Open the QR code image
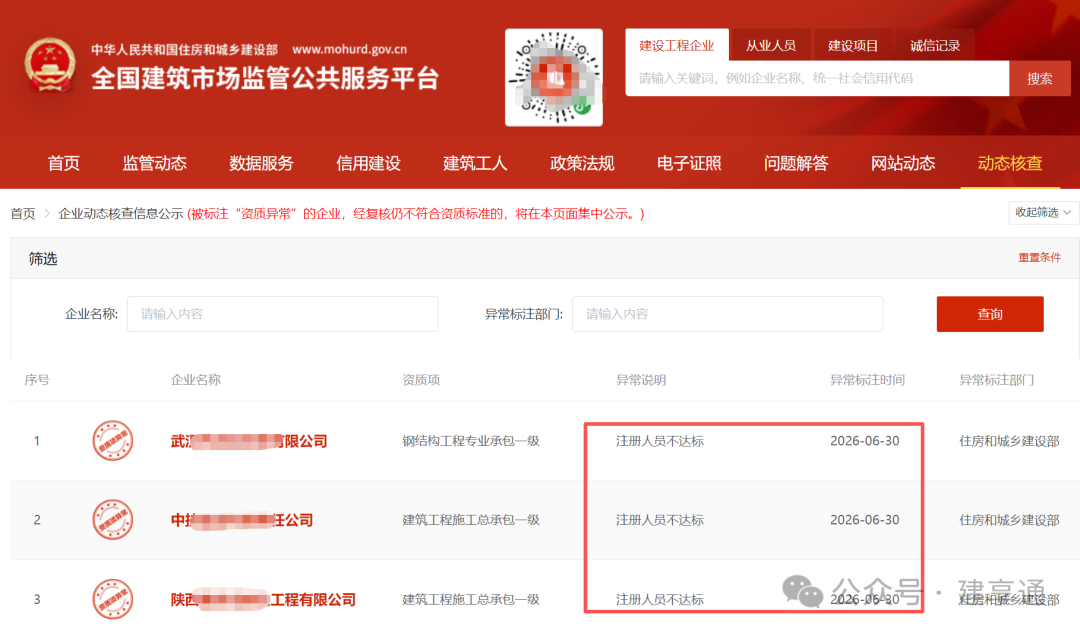 554,77
